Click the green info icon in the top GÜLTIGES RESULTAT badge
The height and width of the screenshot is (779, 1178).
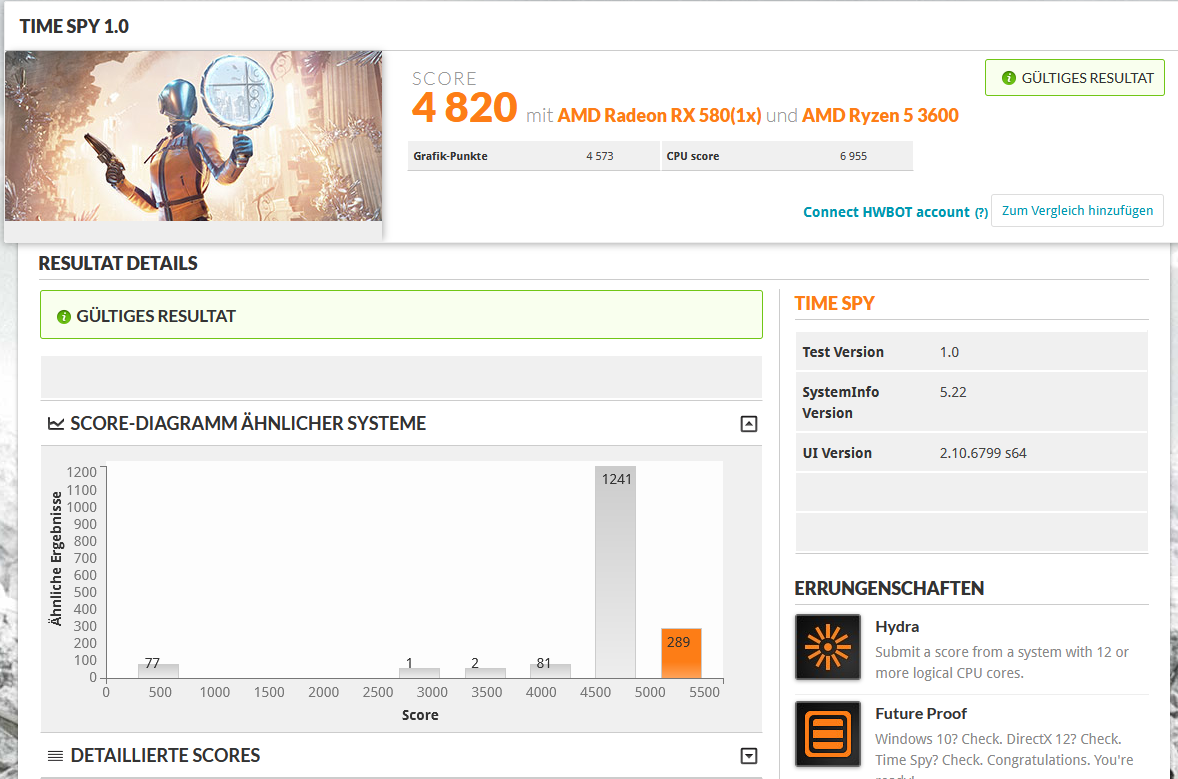pyautogui.click(x=1009, y=78)
